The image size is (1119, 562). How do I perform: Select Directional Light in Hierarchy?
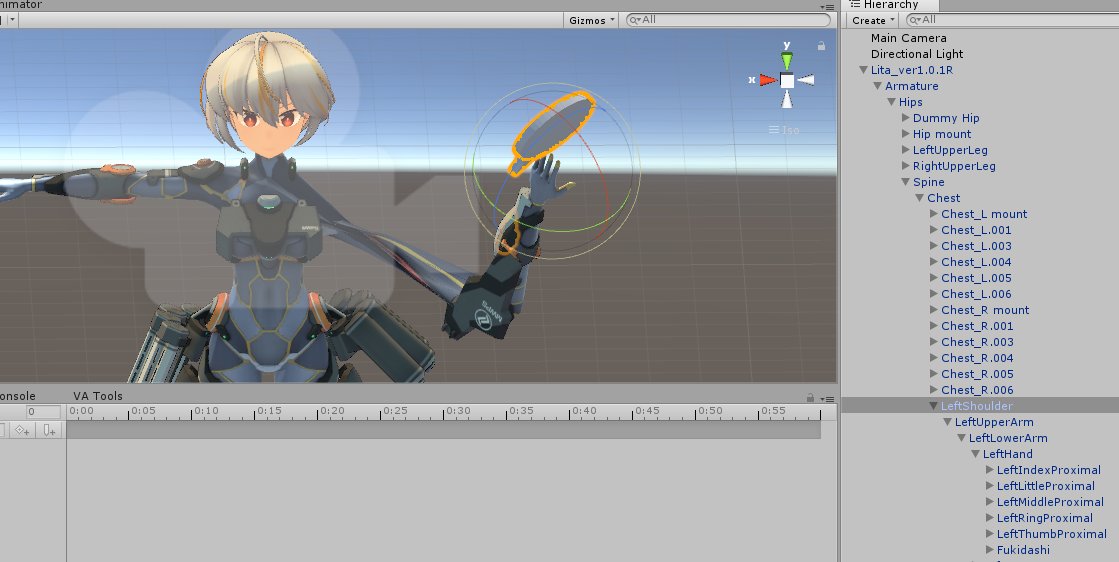coord(916,54)
